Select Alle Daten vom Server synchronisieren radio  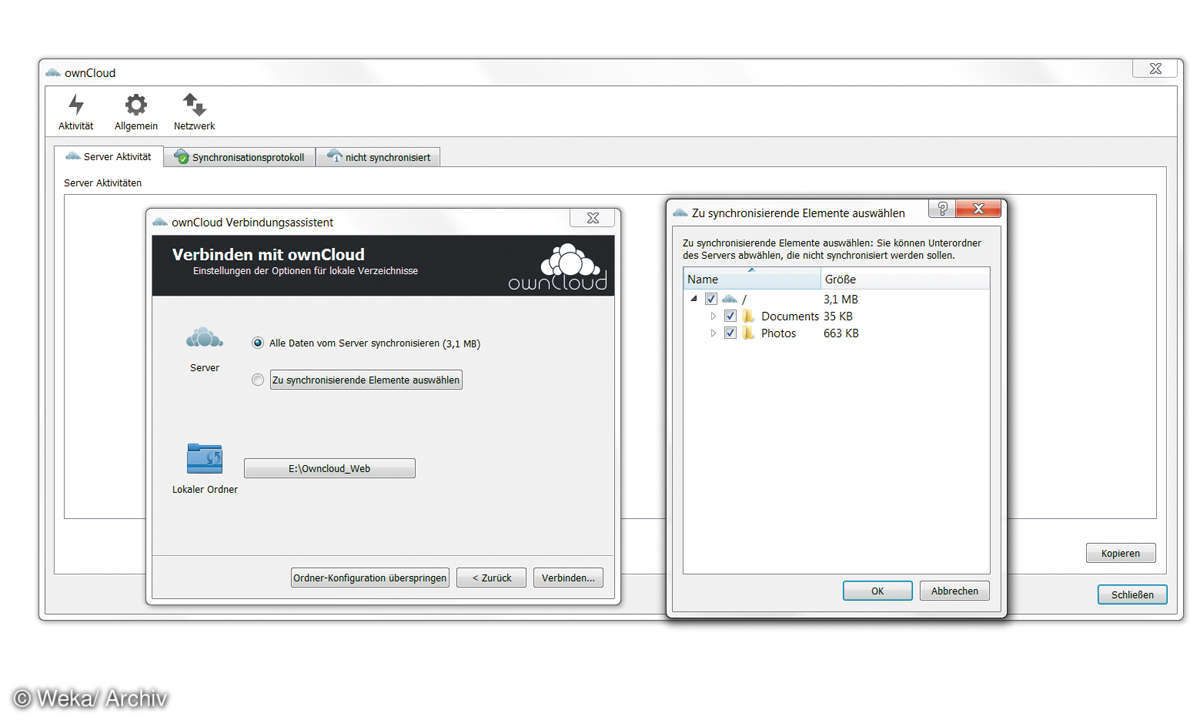pyautogui.click(x=258, y=343)
